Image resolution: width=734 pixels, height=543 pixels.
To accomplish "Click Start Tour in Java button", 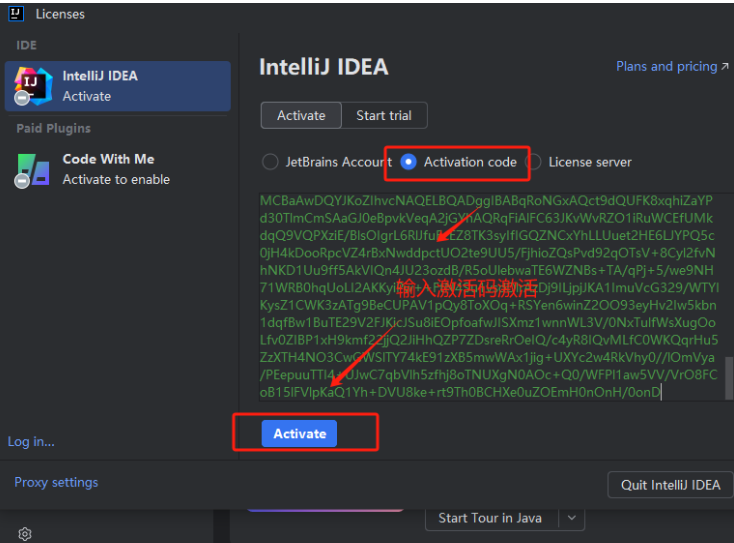I will click(x=490, y=518).
